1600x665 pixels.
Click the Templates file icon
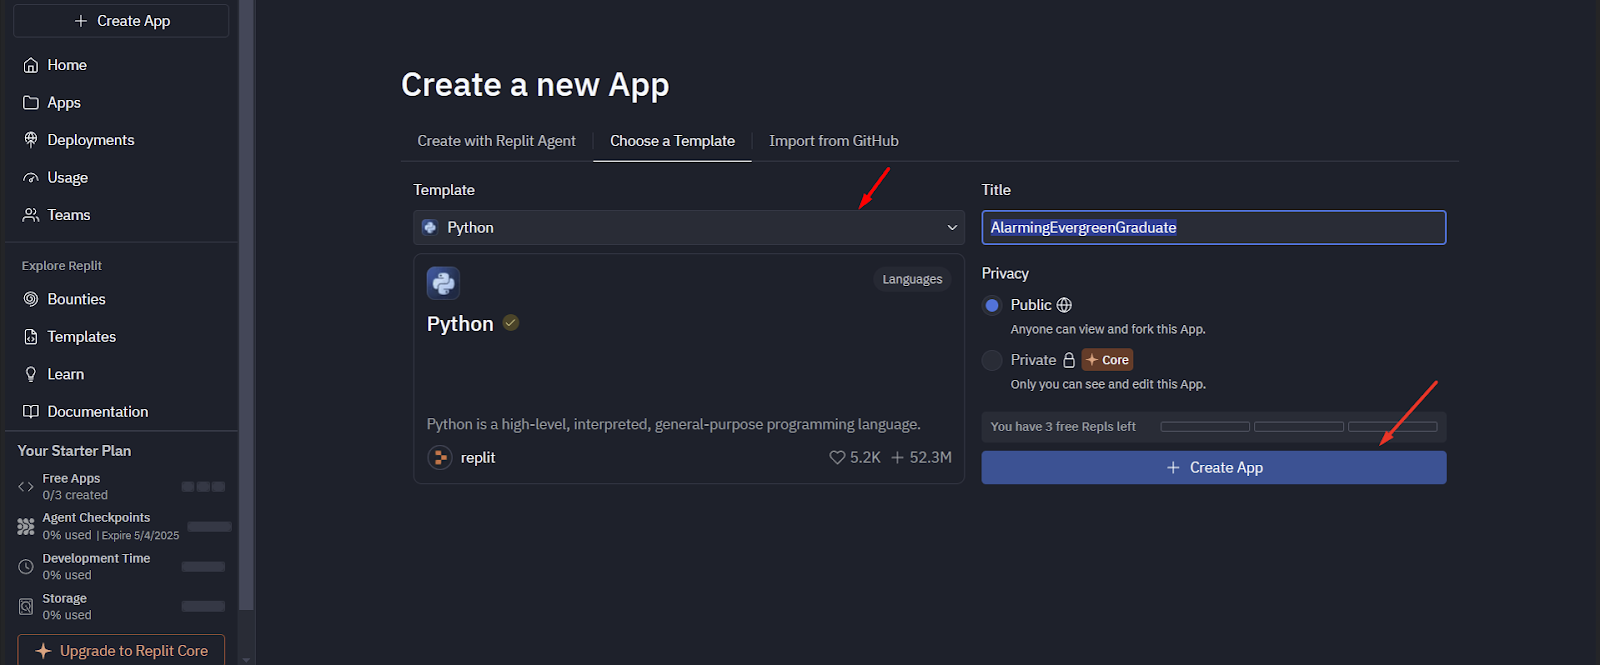click(x=31, y=337)
